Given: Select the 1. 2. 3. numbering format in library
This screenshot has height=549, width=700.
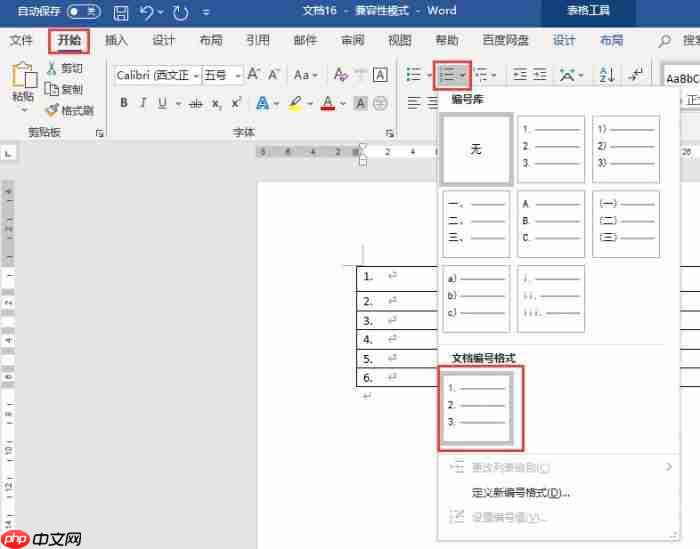Looking at the screenshot, I should point(551,149).
